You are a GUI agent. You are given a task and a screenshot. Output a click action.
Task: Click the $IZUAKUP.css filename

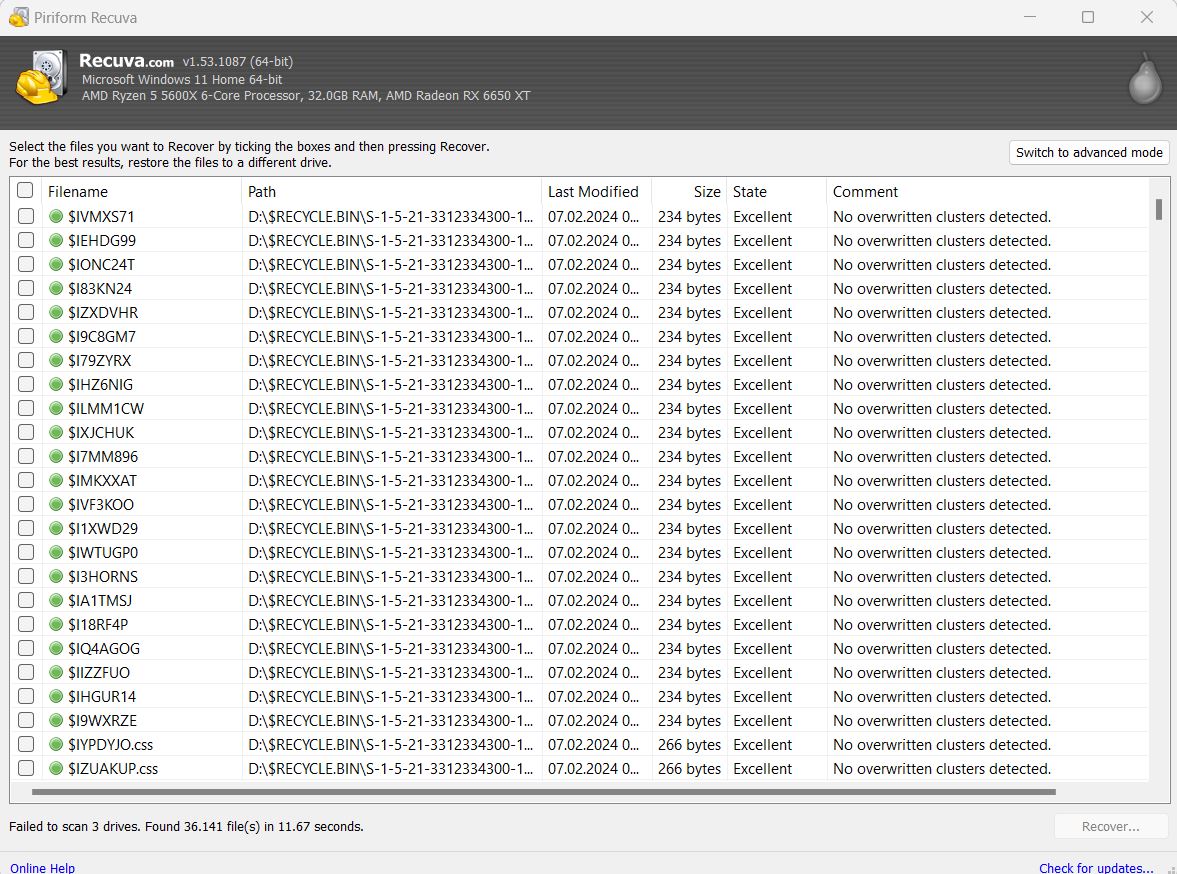click(113, 768)
